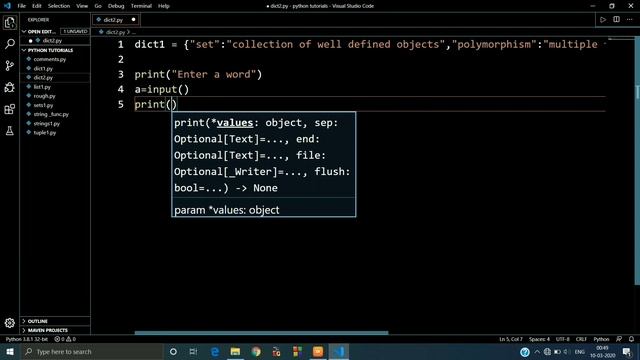Screen dimensions: 640x360
Task: Change UTF-8 file encoding
Action: [x=562, y=339]
